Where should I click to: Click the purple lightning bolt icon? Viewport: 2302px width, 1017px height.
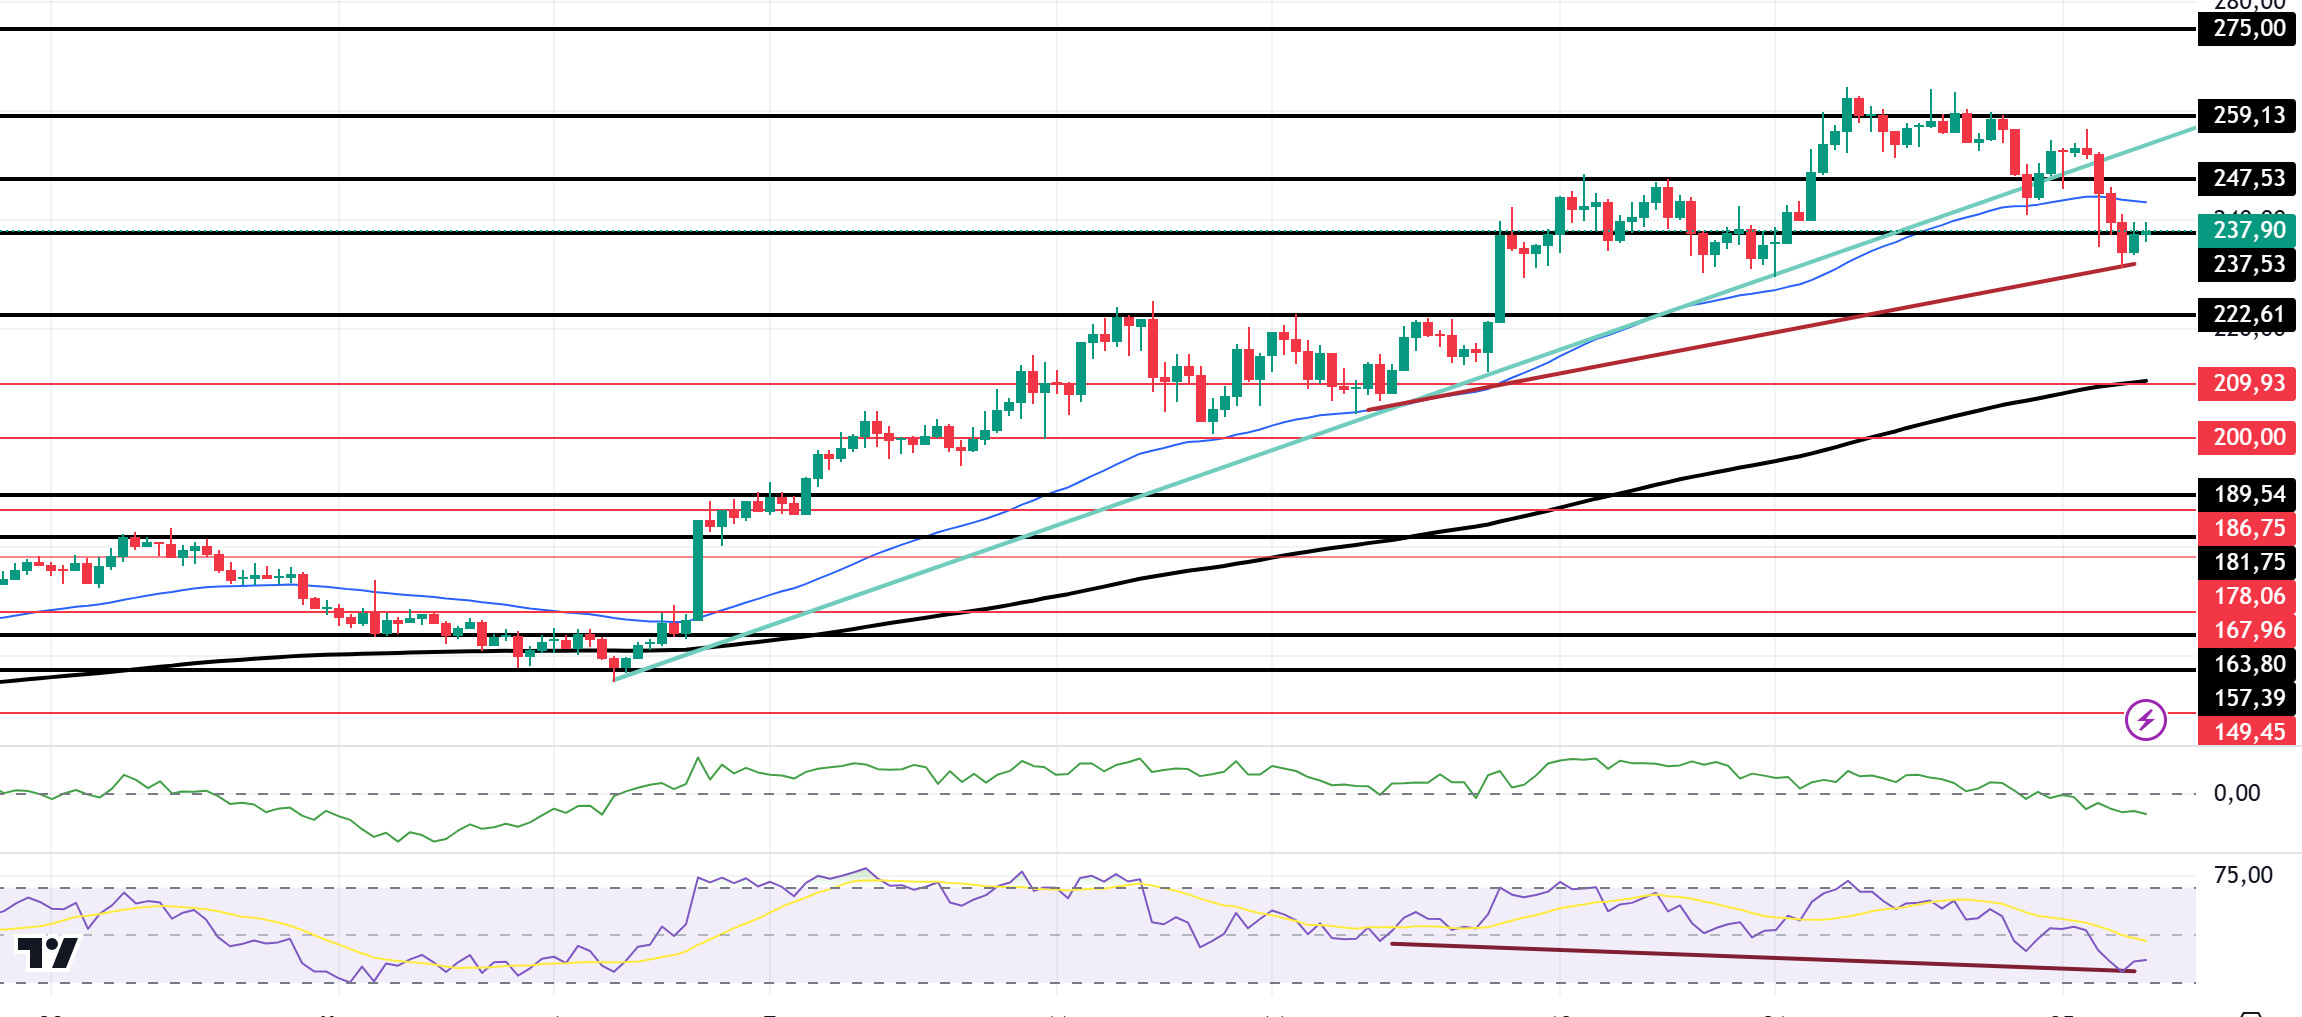(x=2145, y=720)
